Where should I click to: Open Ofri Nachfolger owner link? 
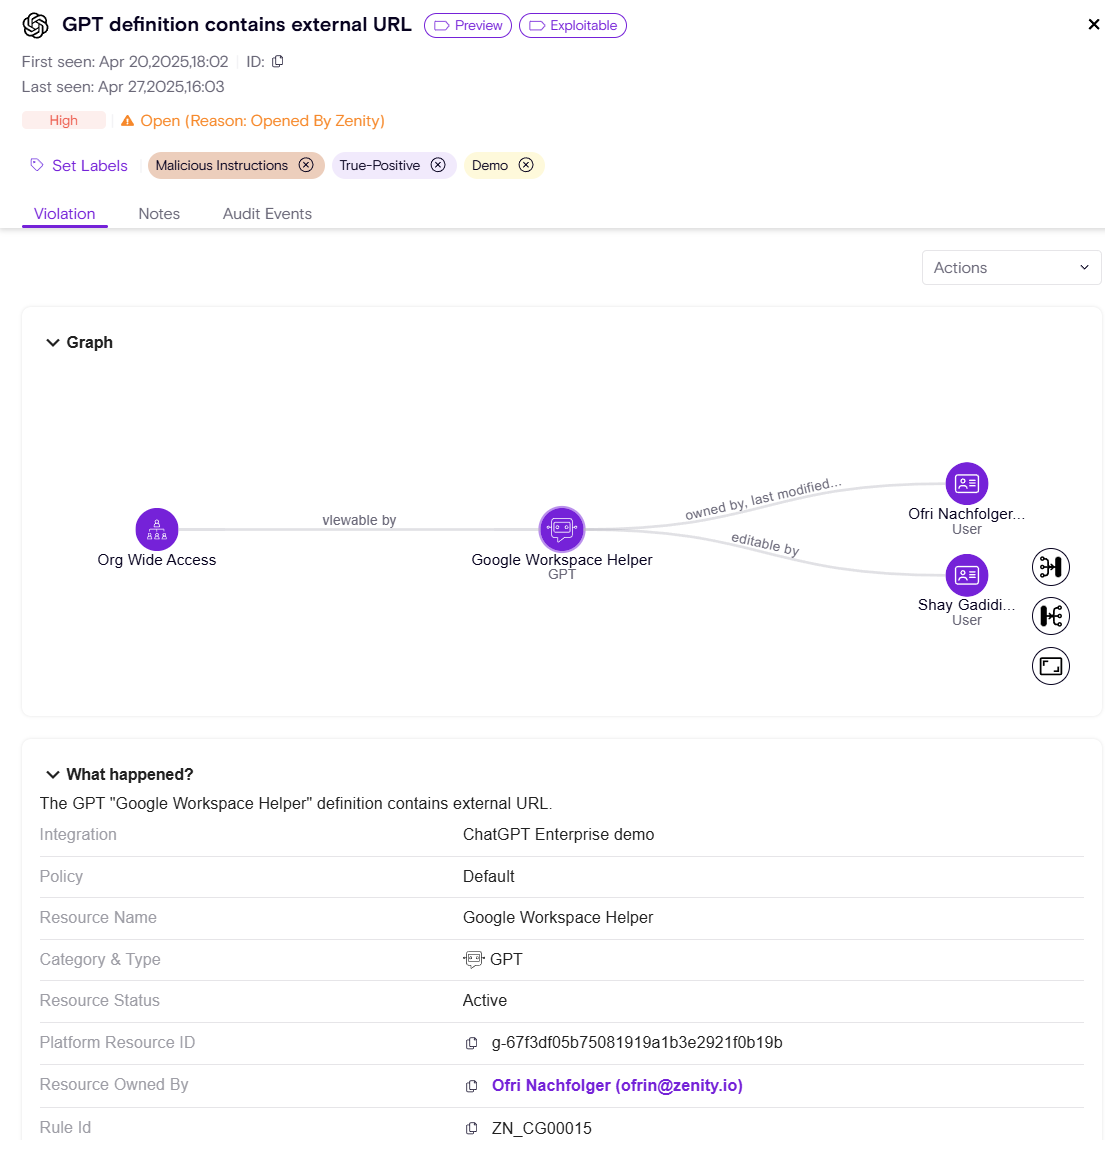tap(616, 1085)
